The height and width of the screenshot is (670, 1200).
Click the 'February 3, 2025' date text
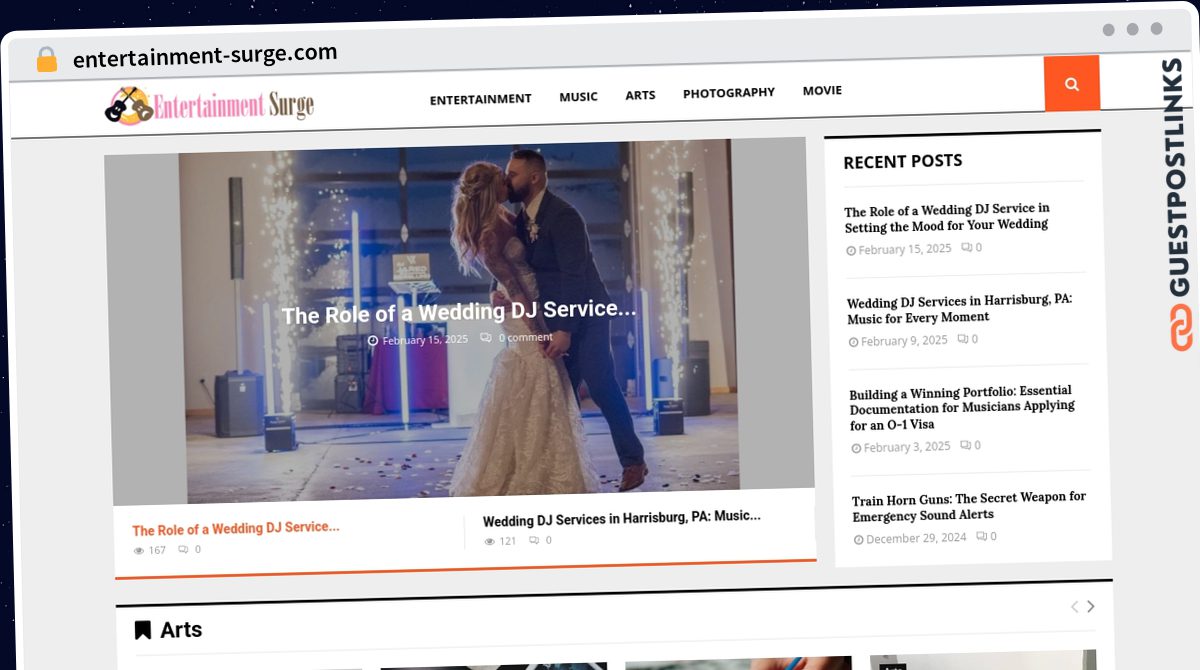point(907,447)
